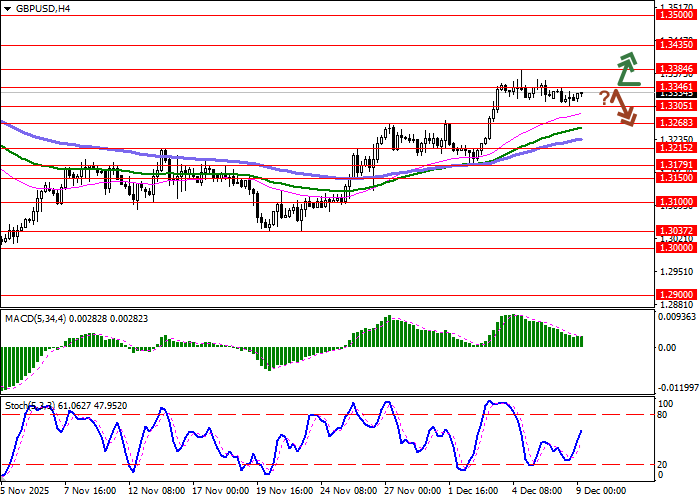Select the 1.31500 price level label

[676, 178]
